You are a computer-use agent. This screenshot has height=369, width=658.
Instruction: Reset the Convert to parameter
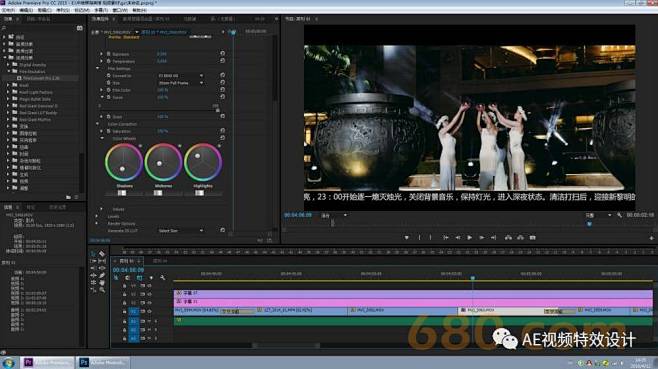(x=222, y=75)
